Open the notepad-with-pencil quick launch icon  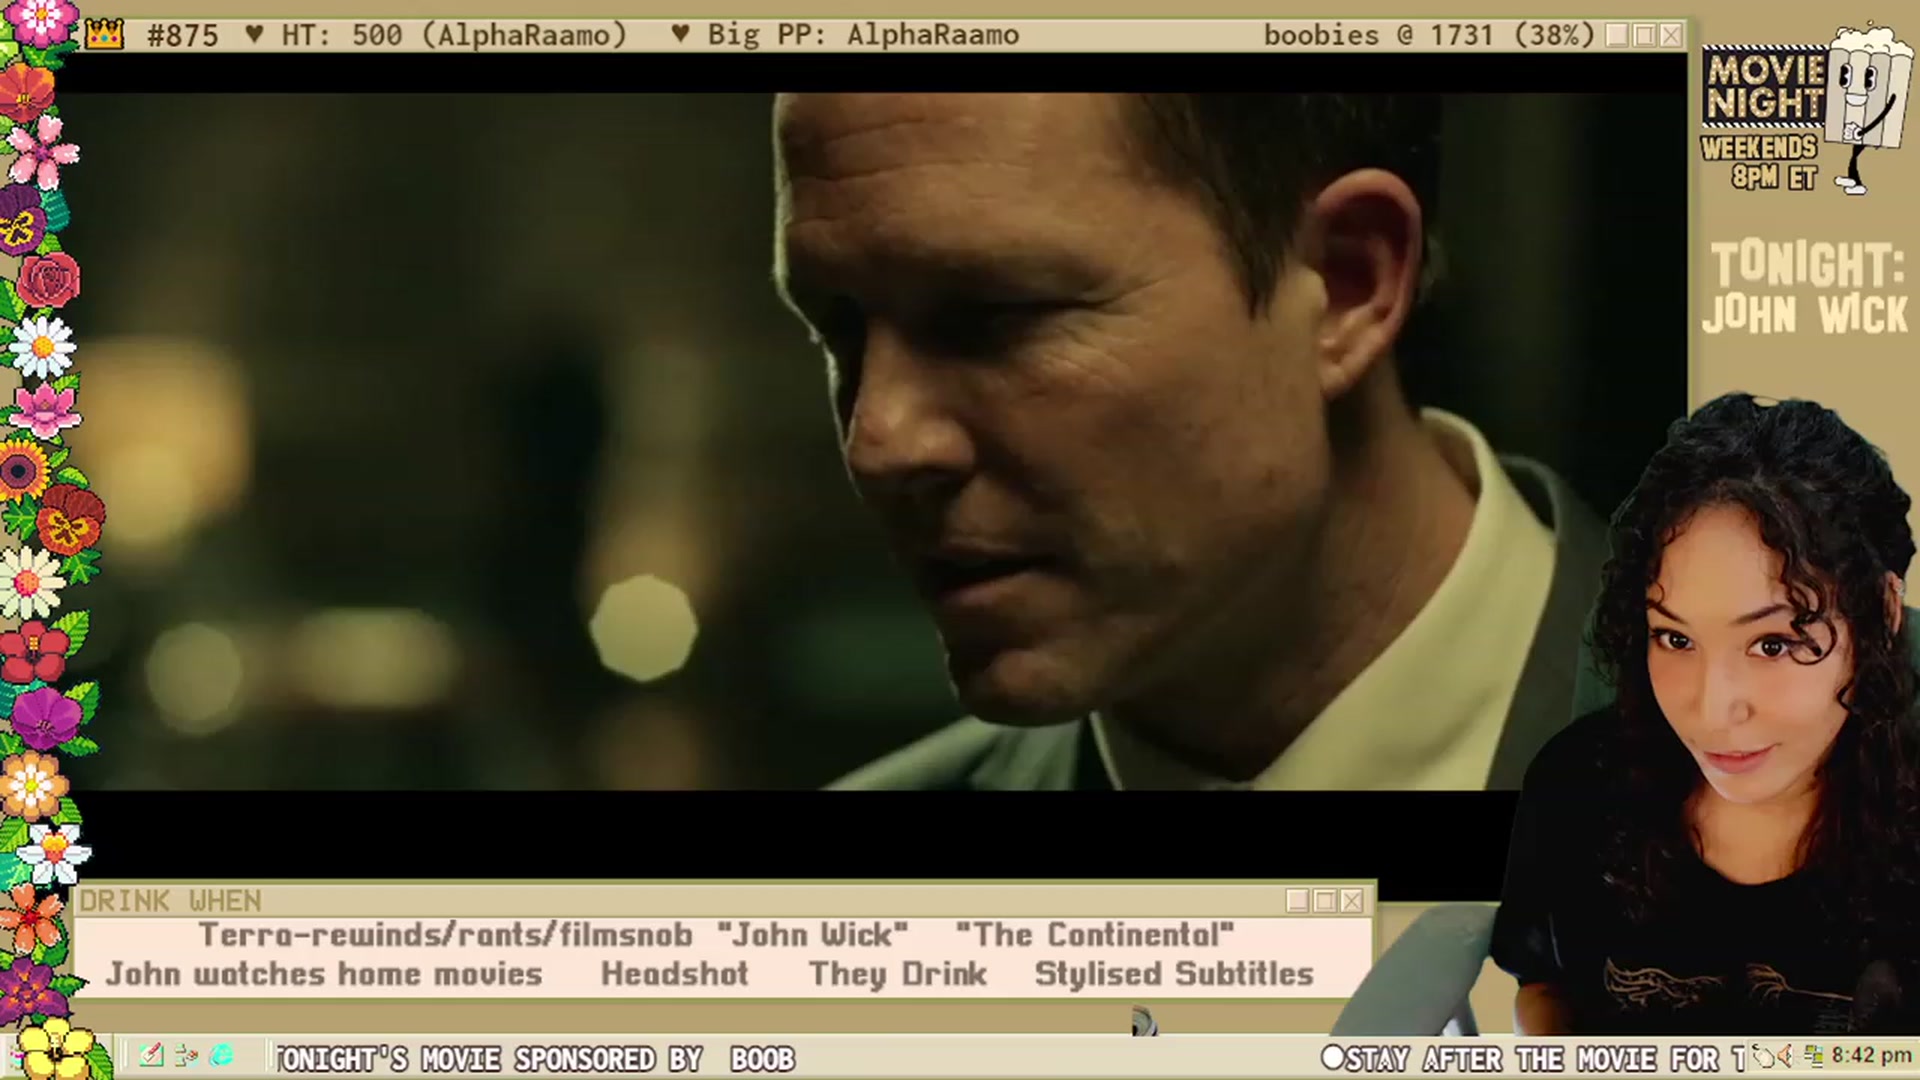(x=151, y=1055)
